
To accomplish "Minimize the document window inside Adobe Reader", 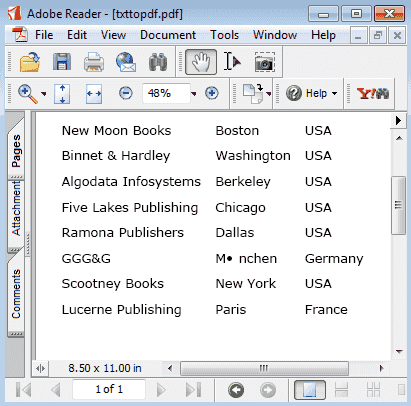I will click(x=358, y=35).
